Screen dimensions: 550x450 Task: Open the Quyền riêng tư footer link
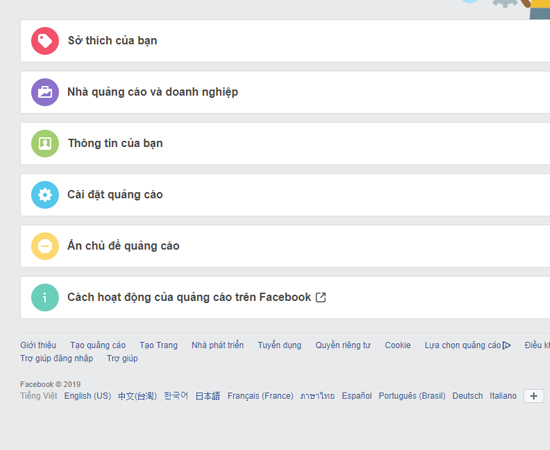(343, 345)
